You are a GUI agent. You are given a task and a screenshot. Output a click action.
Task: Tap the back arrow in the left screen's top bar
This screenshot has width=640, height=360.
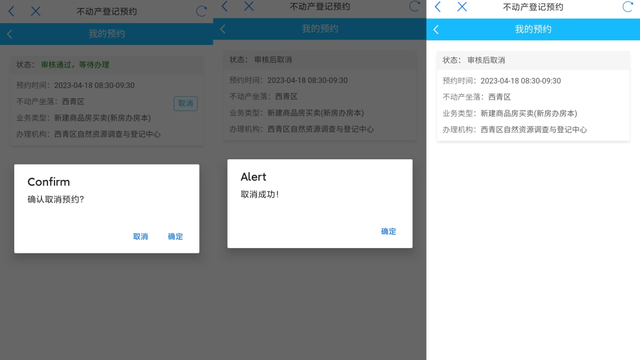coord(11,11)
